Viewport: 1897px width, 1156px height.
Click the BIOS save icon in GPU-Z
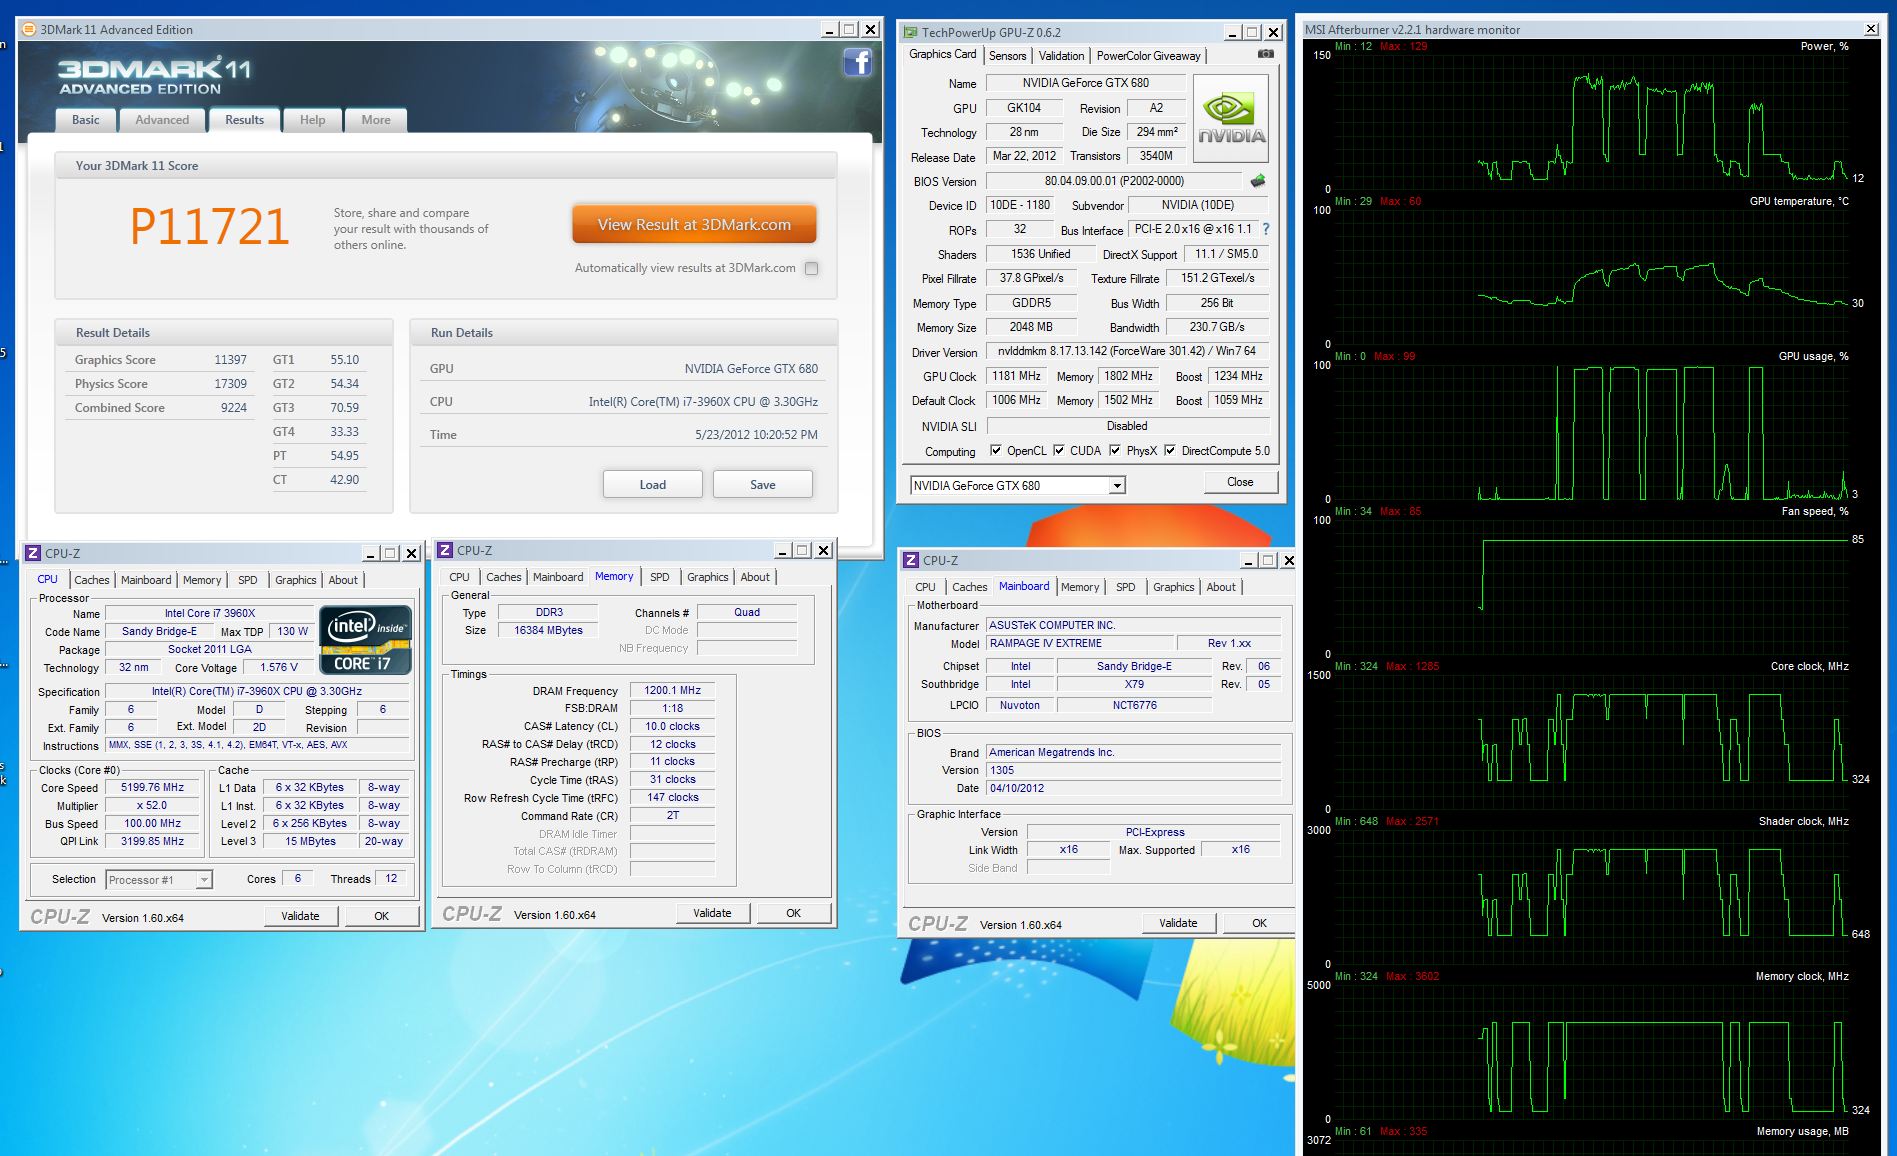tap(1258, 181)
